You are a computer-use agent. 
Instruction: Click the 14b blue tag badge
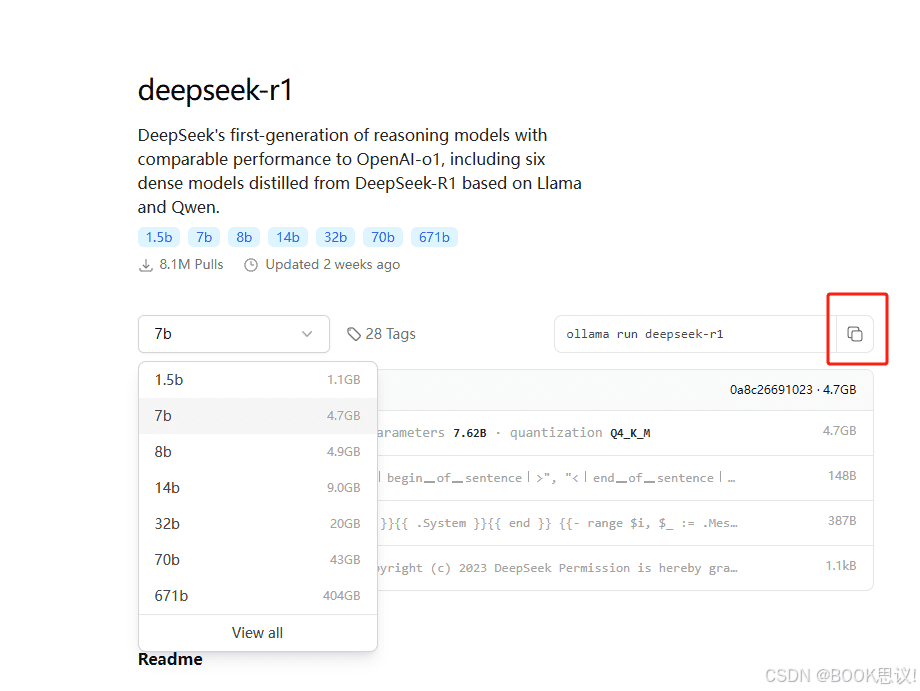point(288,237)
